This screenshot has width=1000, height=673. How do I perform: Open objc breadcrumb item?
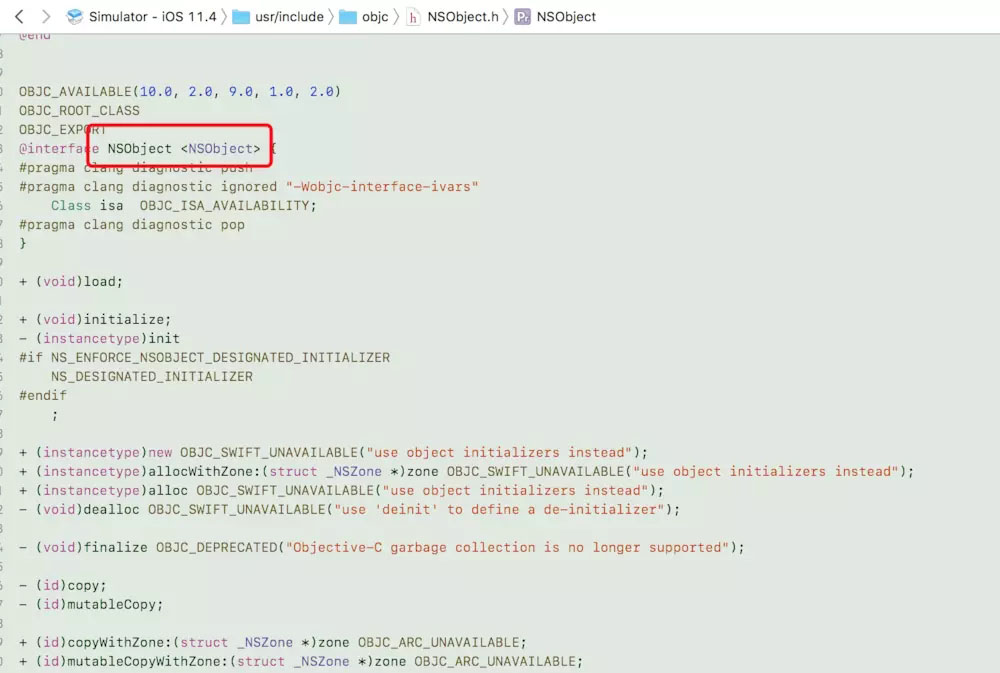click(375, 17)
